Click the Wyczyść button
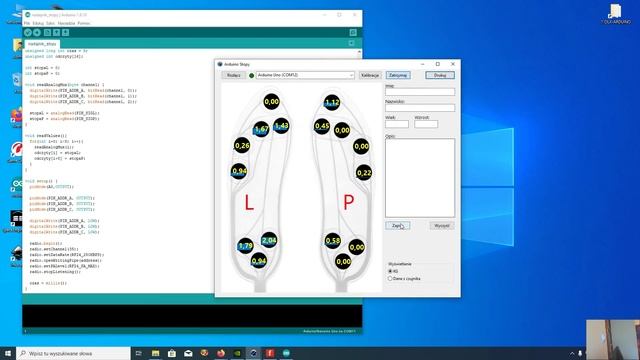 tap(442, 226)
